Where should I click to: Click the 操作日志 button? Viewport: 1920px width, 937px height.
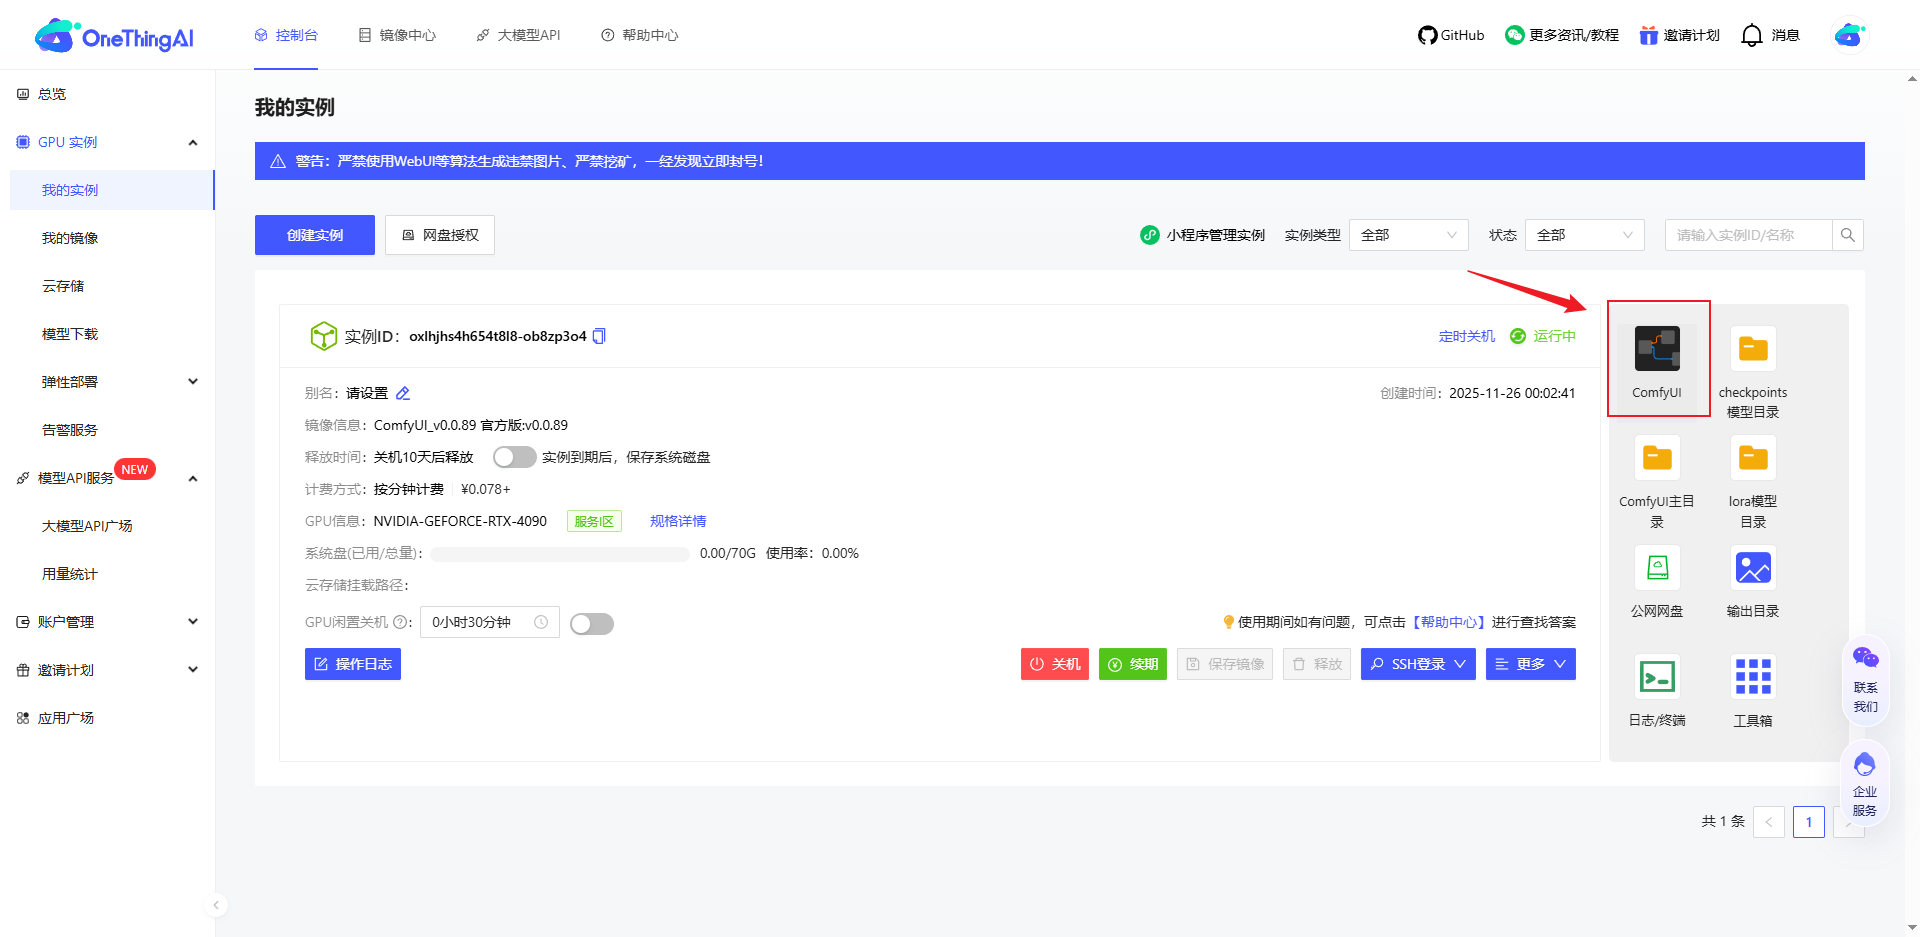(x=353, y=664)
